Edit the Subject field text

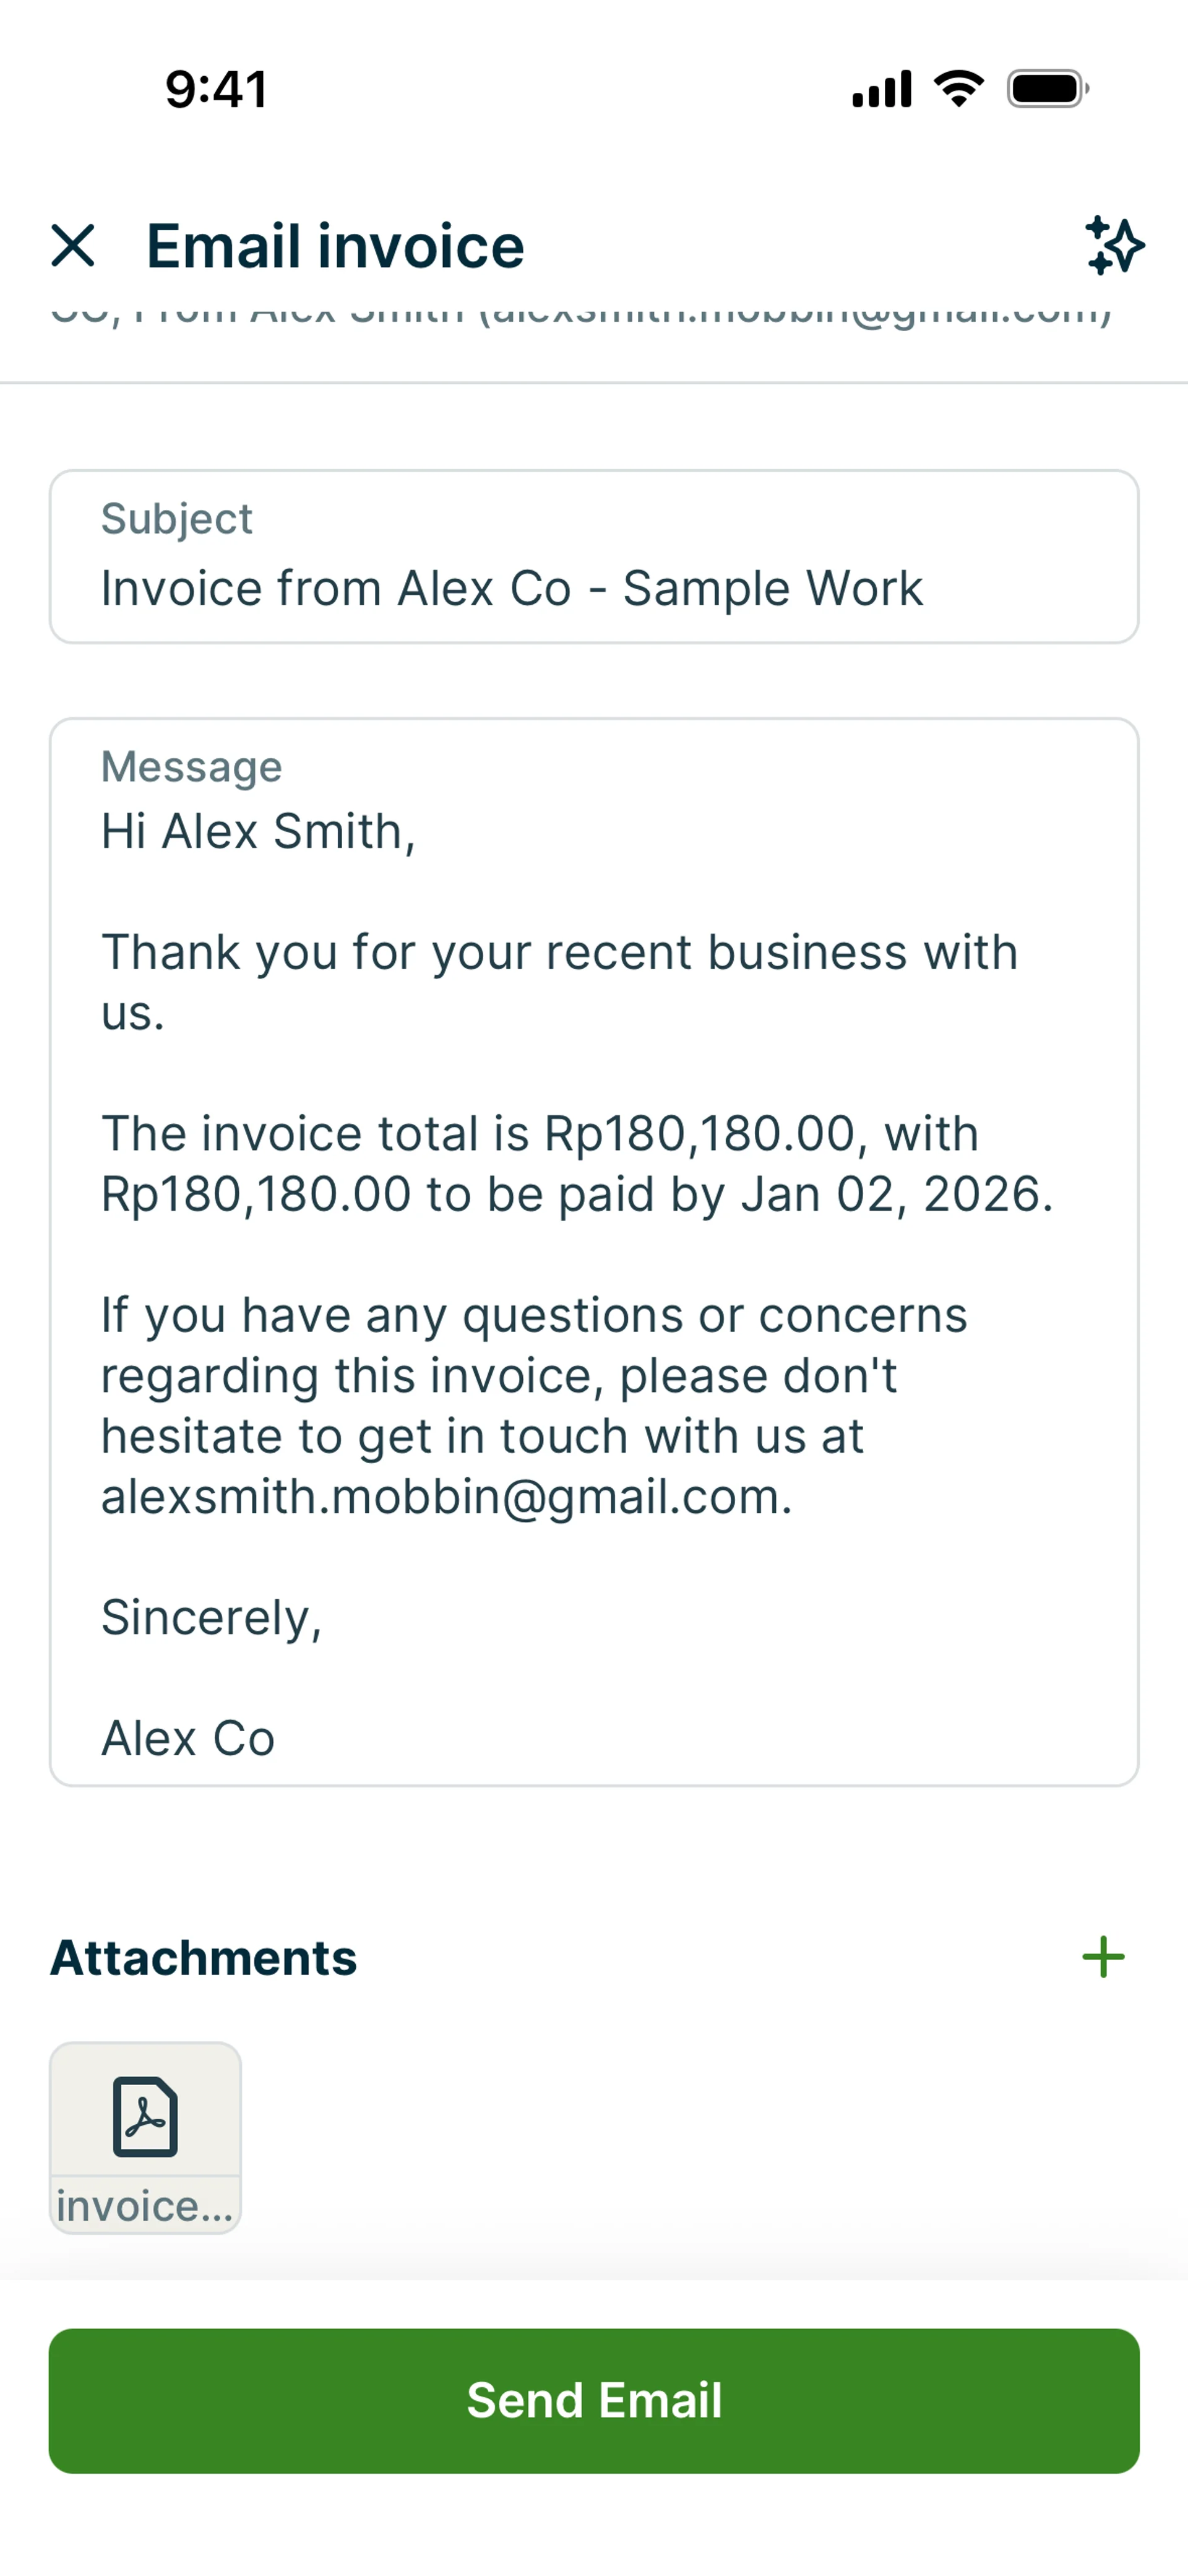click(x=511, y=588)
